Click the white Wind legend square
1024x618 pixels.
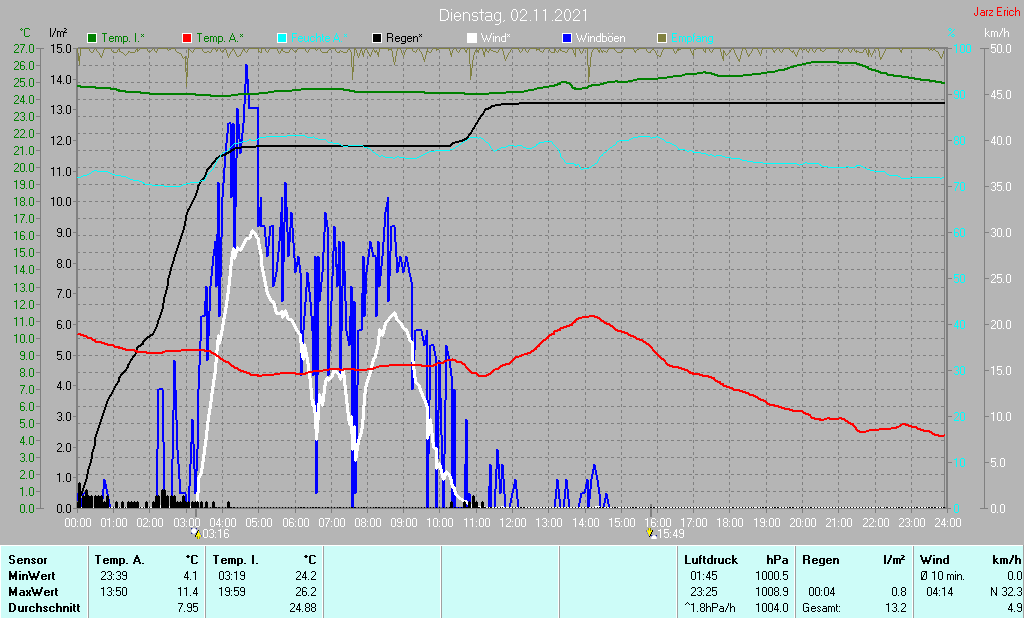coord(472,38)
